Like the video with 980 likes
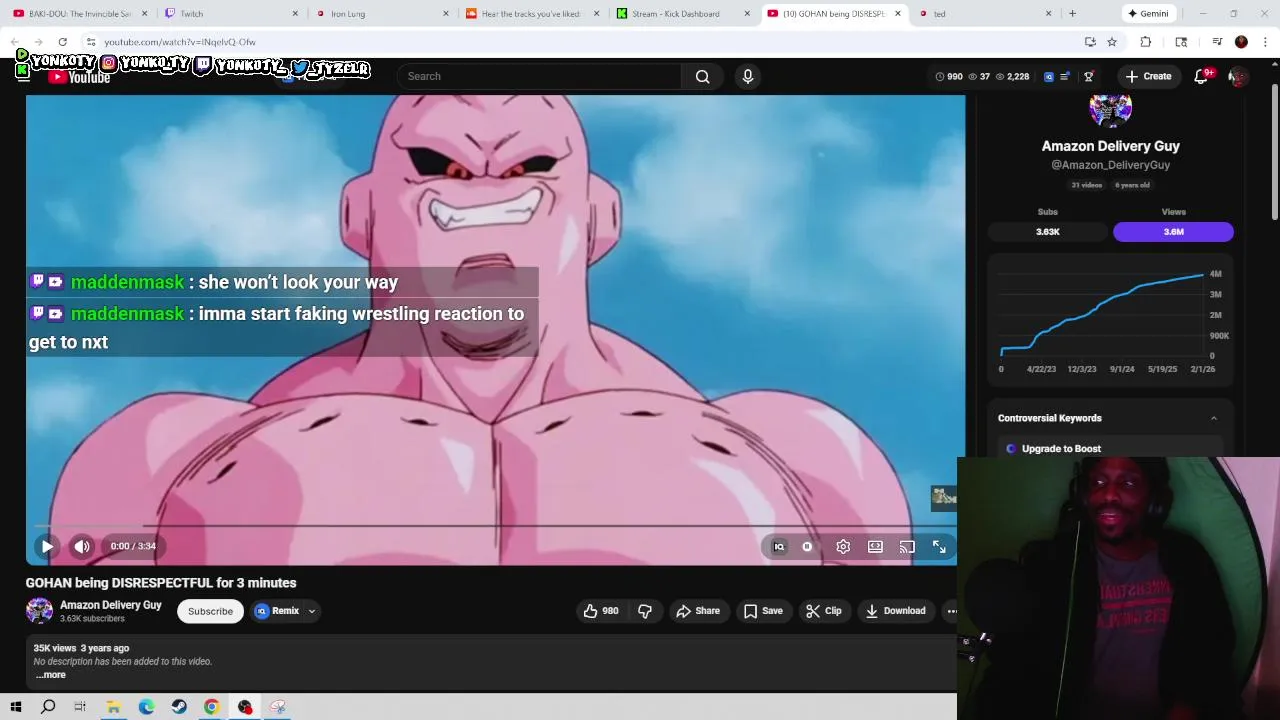 click(x=600, y=611)
